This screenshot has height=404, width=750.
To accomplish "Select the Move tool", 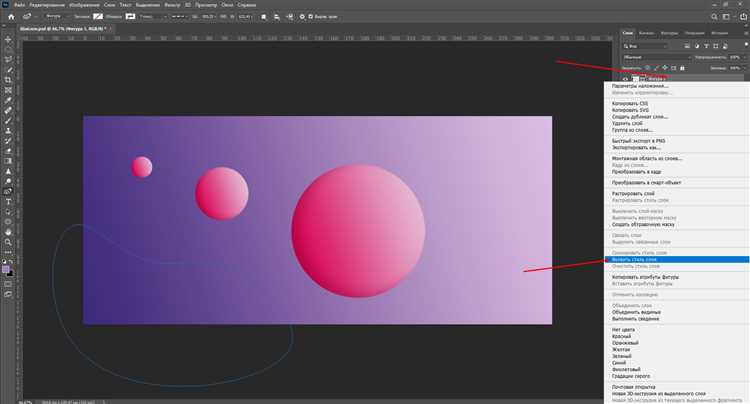I will (x=8, y=39).
